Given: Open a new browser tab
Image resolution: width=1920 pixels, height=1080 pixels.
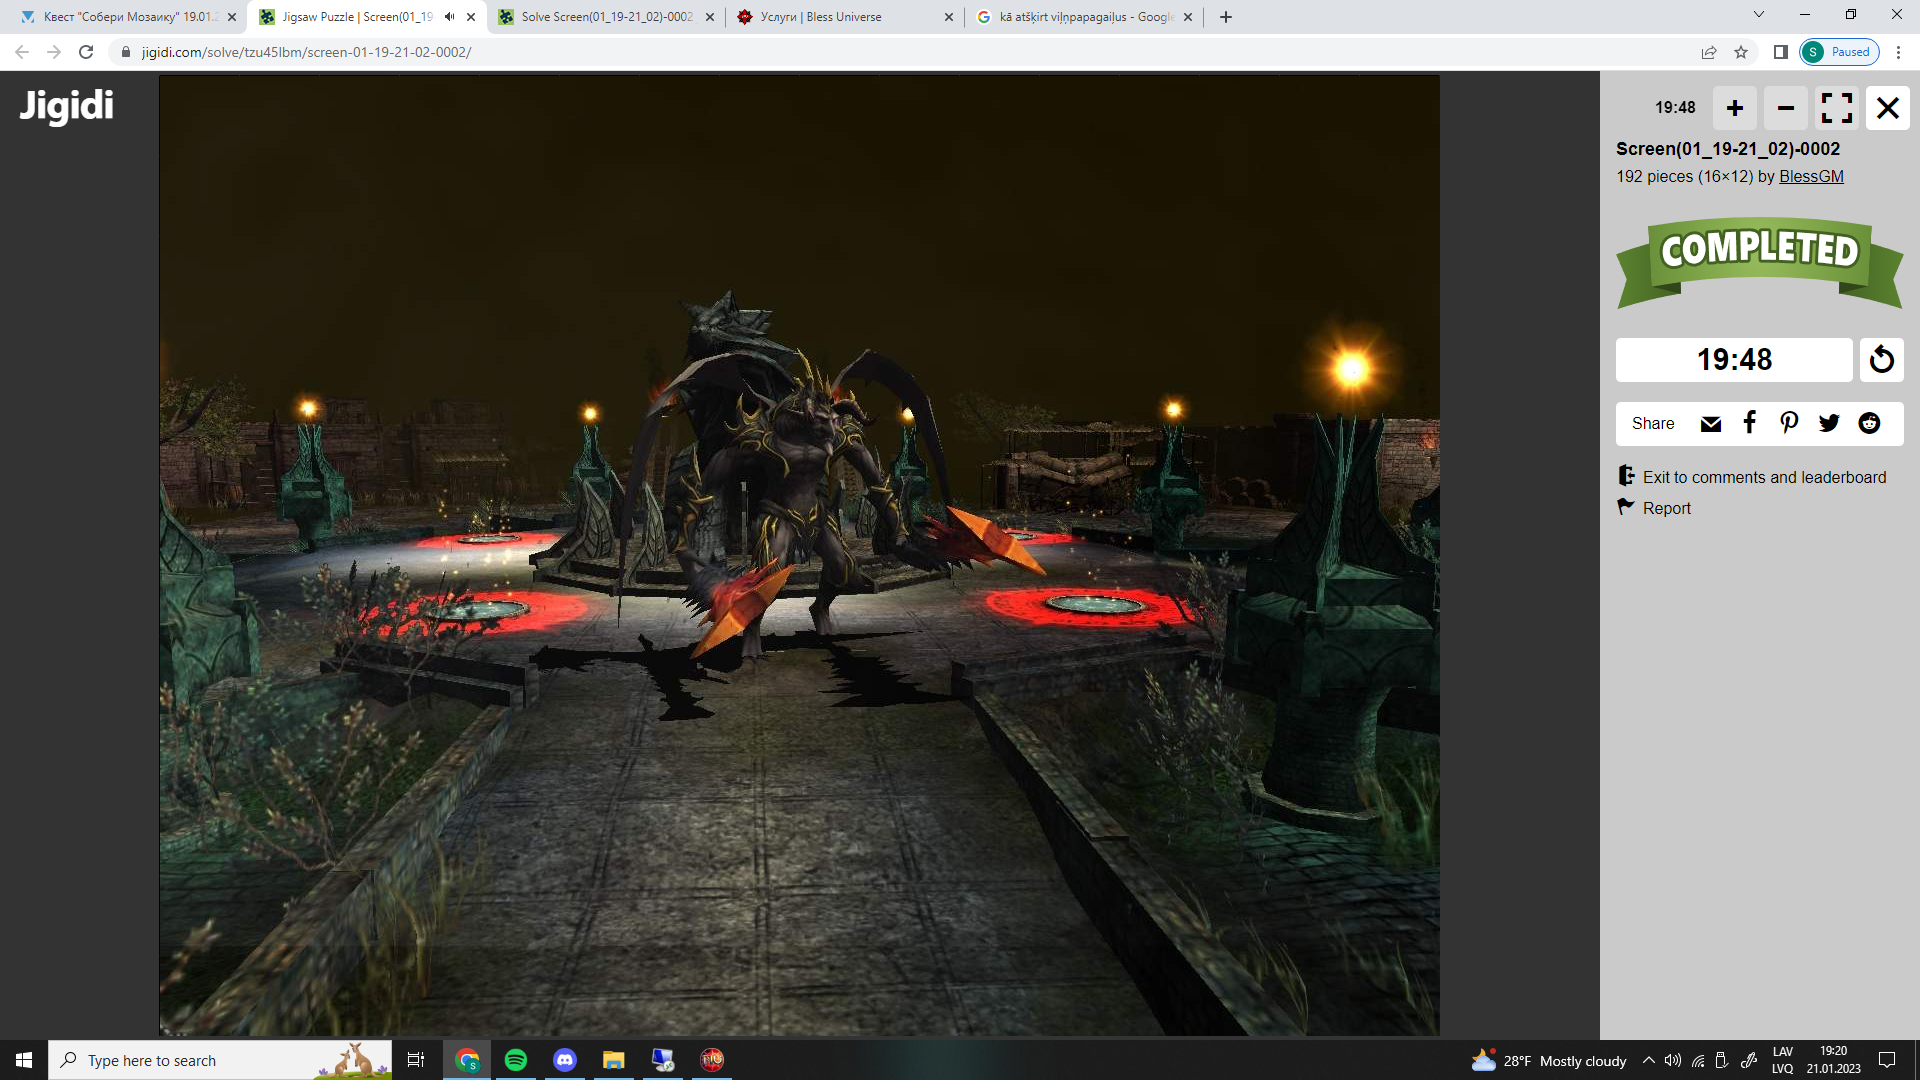Looking at the screenshot, I should pos(1226,17).
